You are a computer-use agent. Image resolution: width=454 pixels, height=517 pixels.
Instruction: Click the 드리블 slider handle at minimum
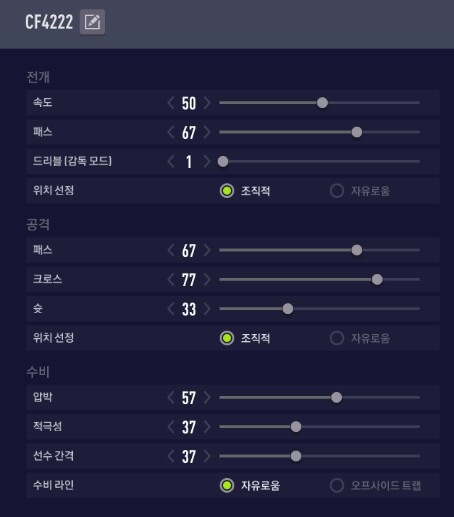click(x=223, y=162)
